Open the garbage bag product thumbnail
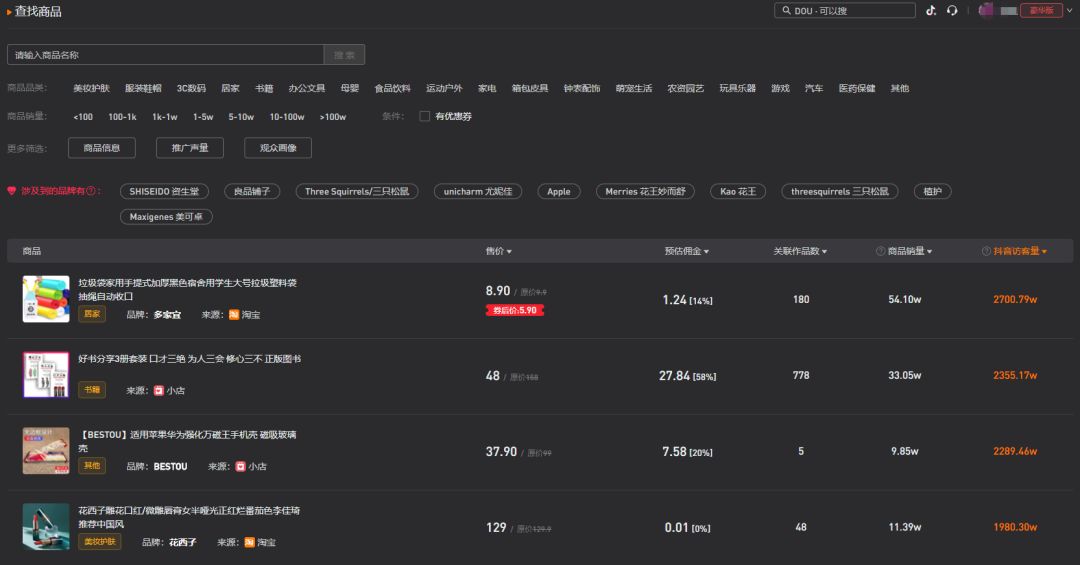This screenshot has width=1080, height=565. coord(46,299)
